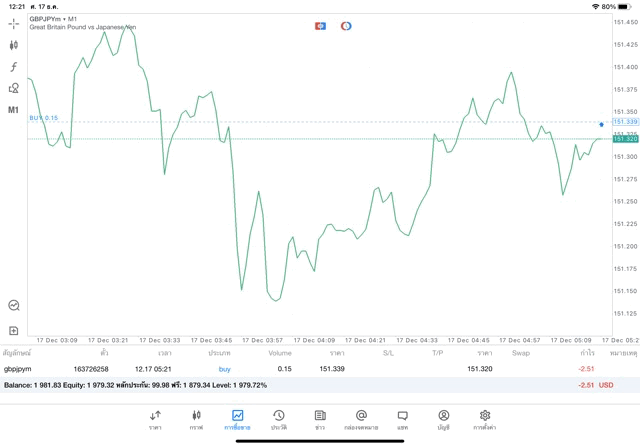Open the Quotes tab with arrows icon
640x447 pixels.
(155, 419)
